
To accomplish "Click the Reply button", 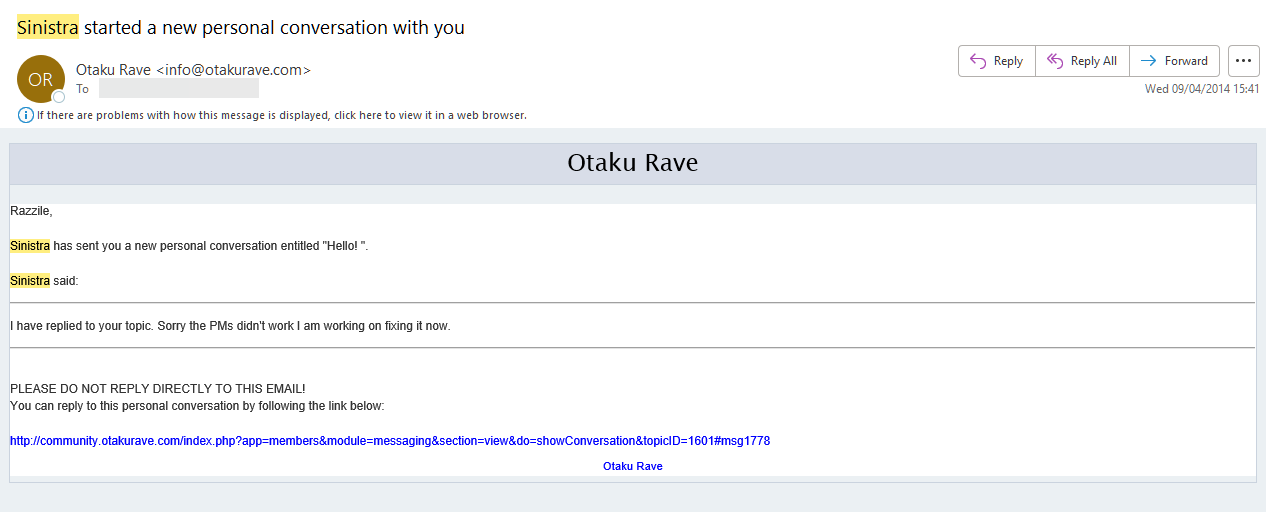I will coord(996,61).
